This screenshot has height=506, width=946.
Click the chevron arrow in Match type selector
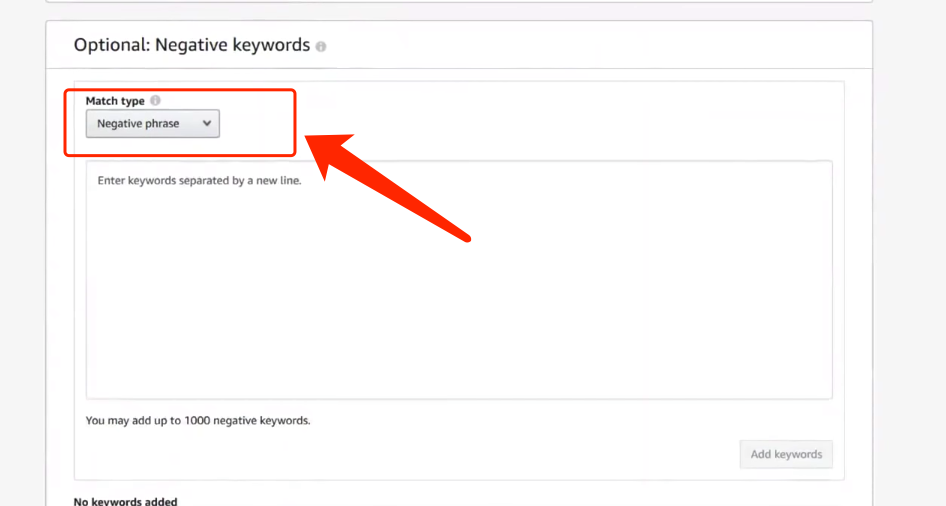pos(207,124)
